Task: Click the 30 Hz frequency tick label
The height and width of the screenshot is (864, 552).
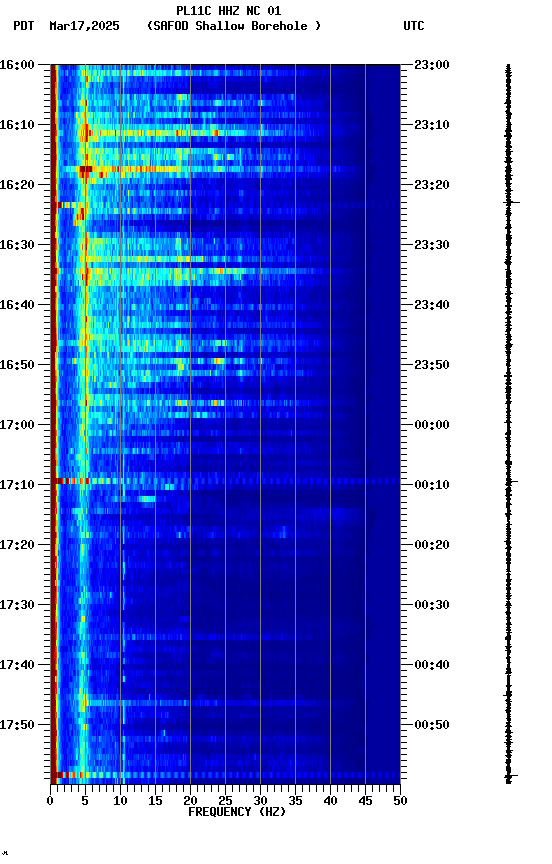Action: coord(260,801)
